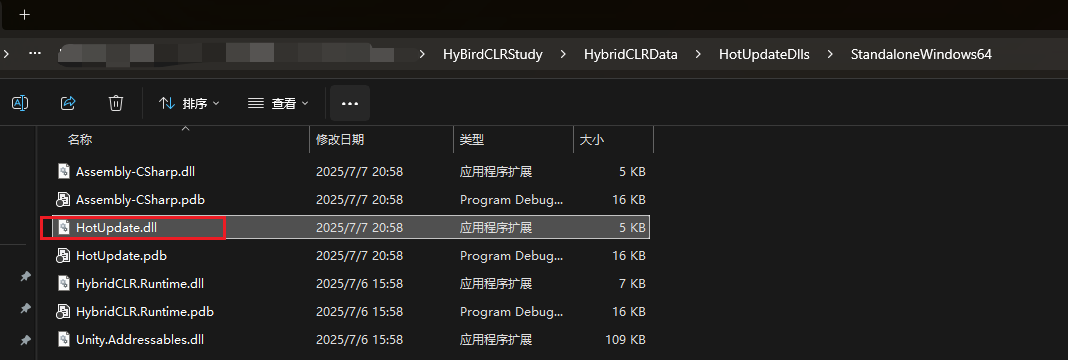Click 应用程序扩展 type of Assembly-CSharp.dll

[496, 171]
